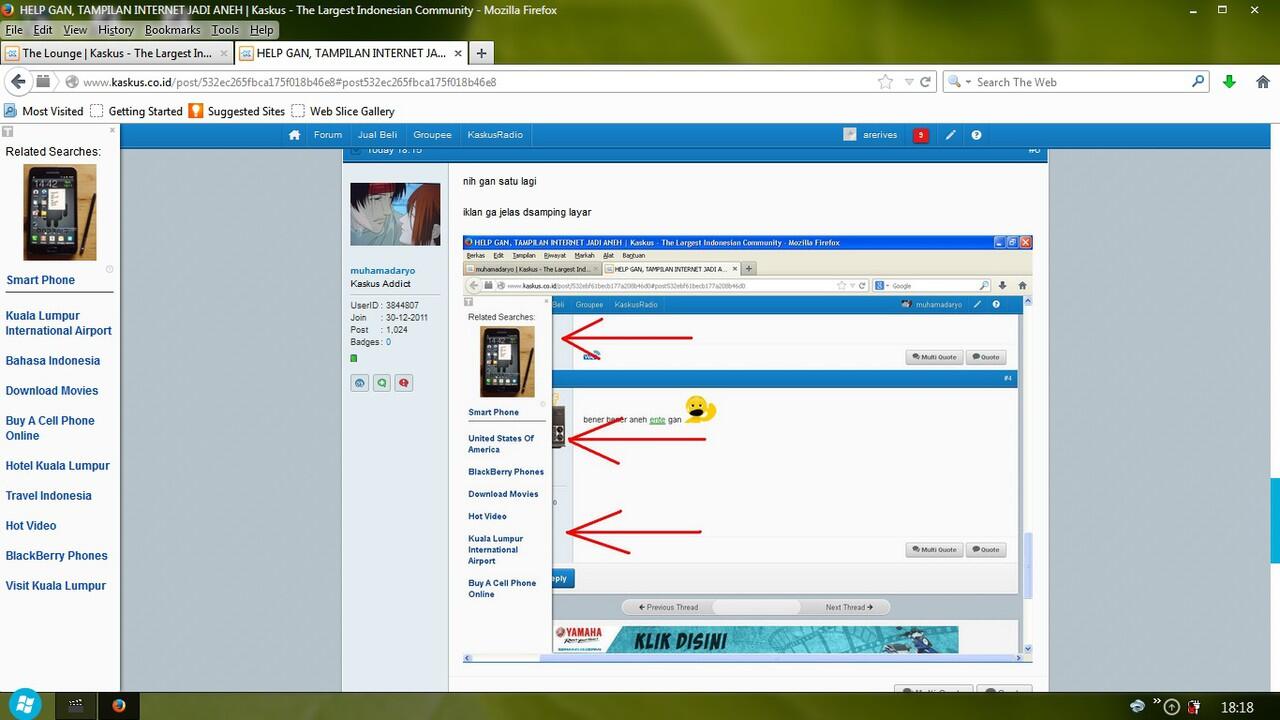Click the red report icon under muhamadaryo's profile

(404, 383)
